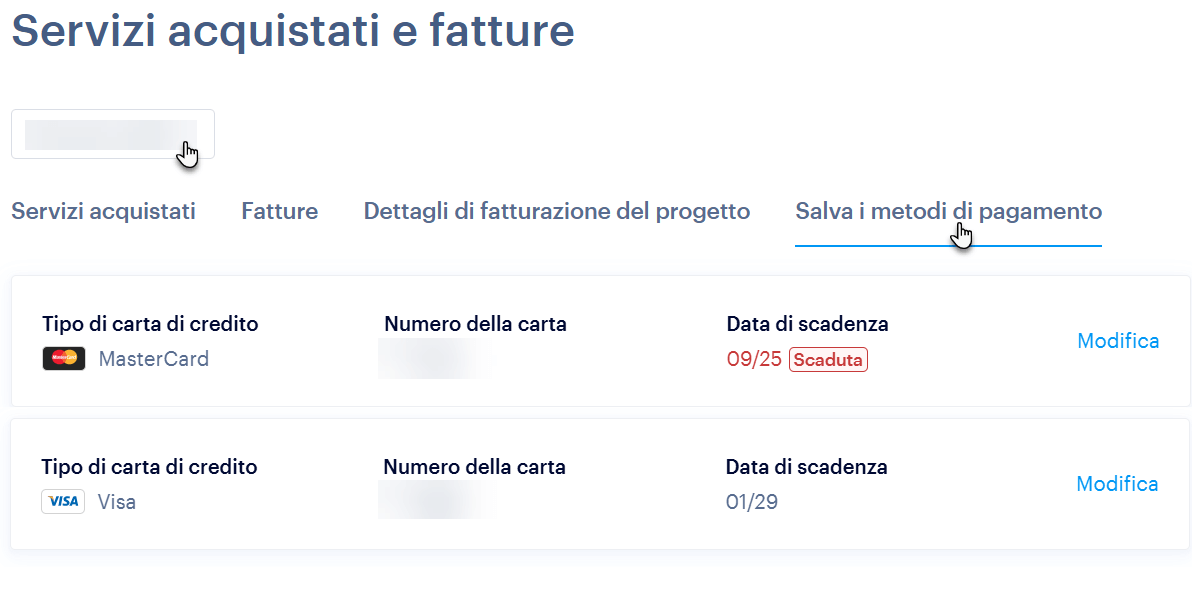Switch to the Servizi acquistati tab
This screenshot has width=1192, height=593.
103,211
